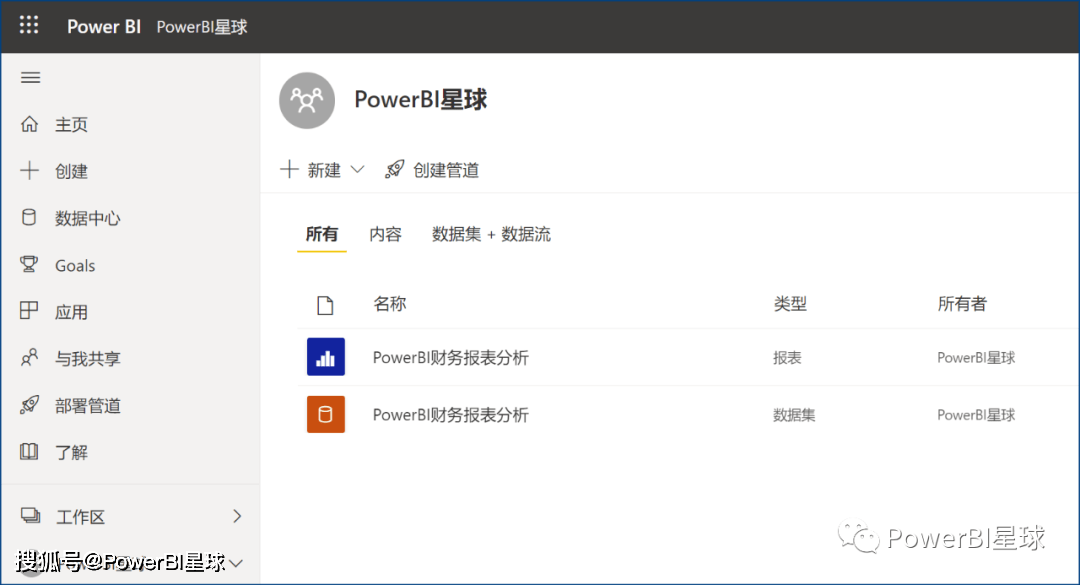Switch to the 所有 tab
The image size is (1080, 585).
321,235
